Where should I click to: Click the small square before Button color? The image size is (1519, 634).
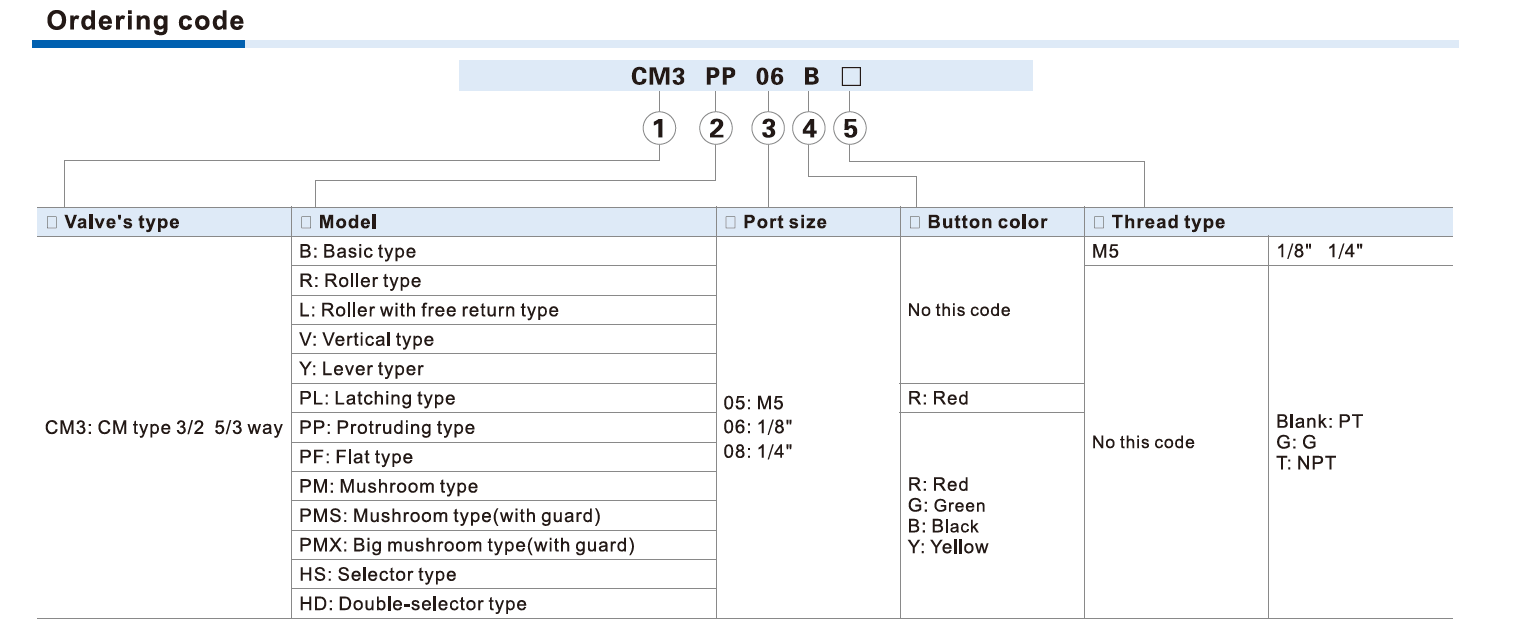(x=915, y=223)
